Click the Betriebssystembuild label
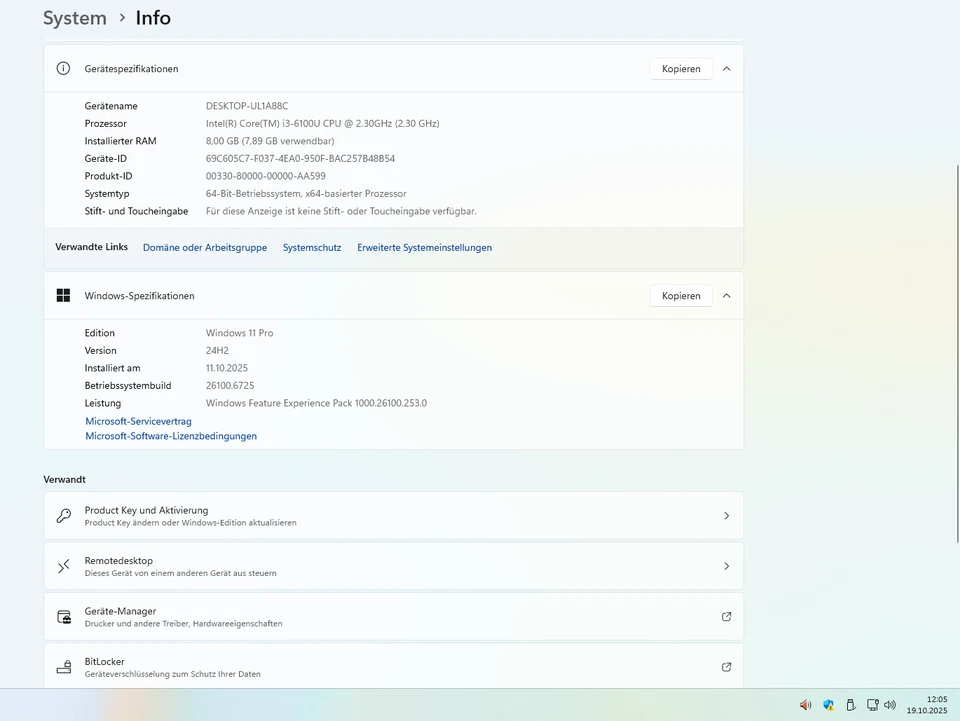 tap(128, 386)
